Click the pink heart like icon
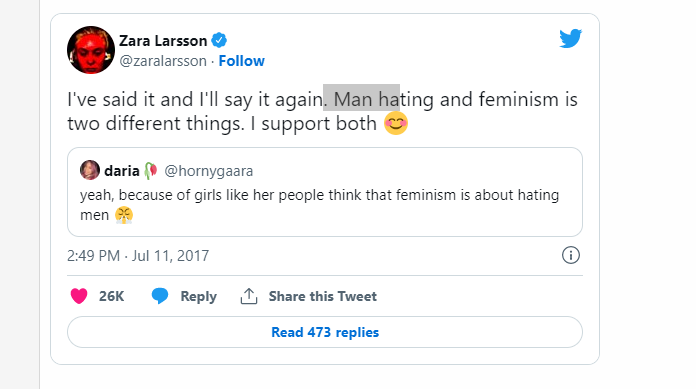The width and height of the screenshot is (696, 389). click(x=79, y=296)
